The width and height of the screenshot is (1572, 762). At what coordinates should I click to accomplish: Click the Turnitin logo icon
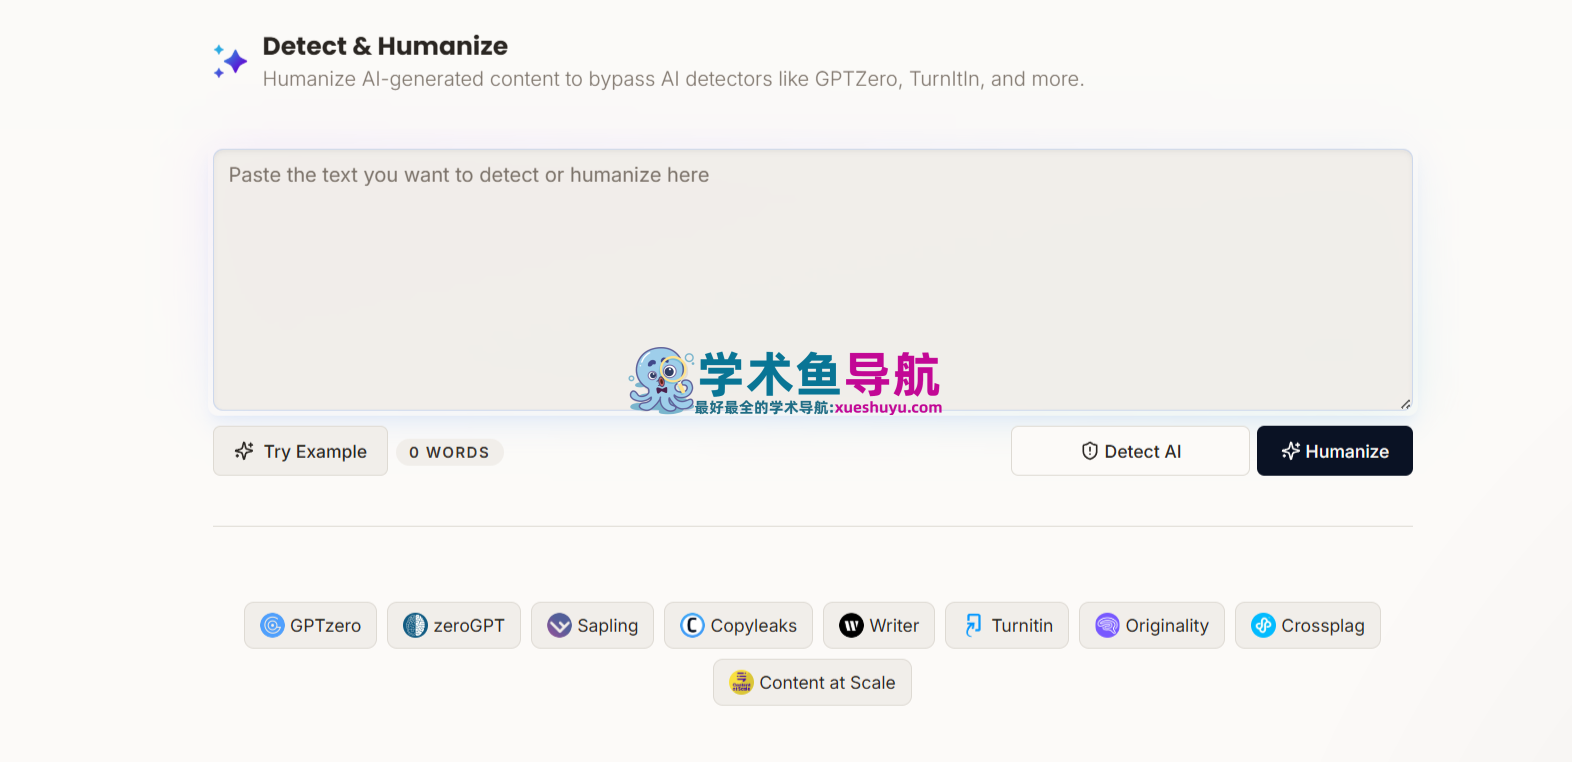click(973, 626)
